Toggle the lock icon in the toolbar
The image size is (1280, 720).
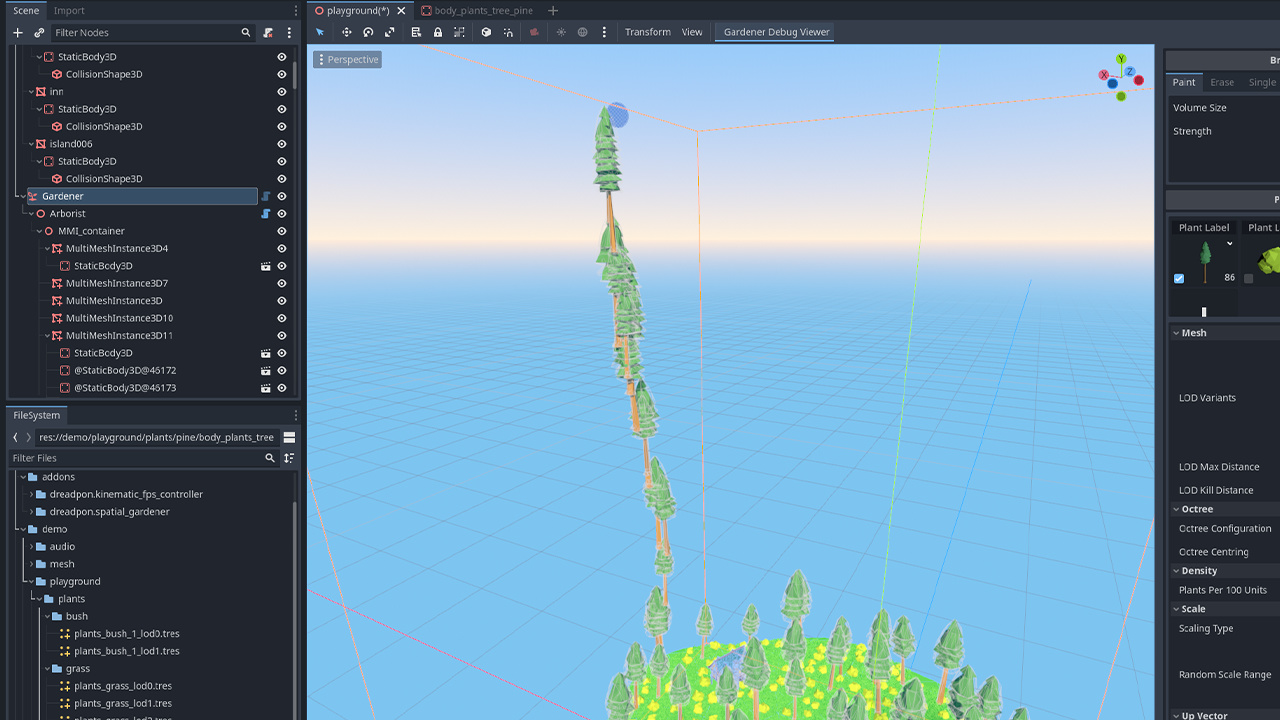click(x=438, y=31)
